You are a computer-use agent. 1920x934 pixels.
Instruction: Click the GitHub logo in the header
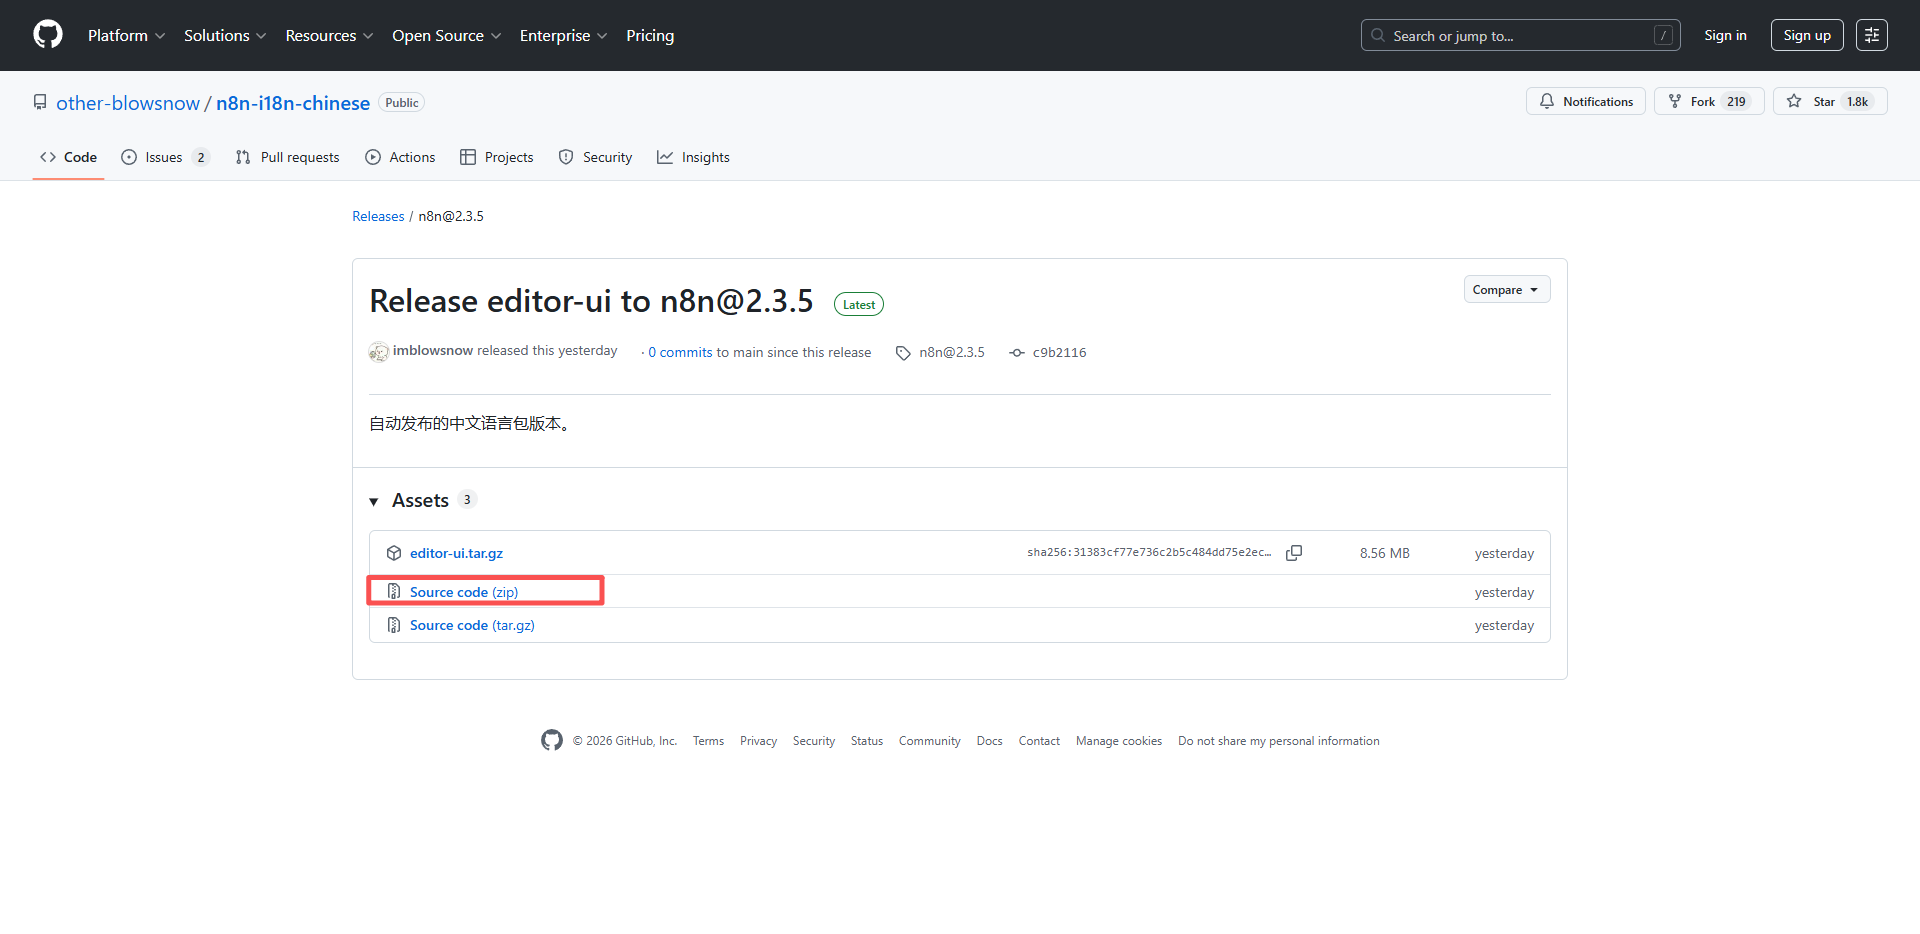tap(48, 35)
